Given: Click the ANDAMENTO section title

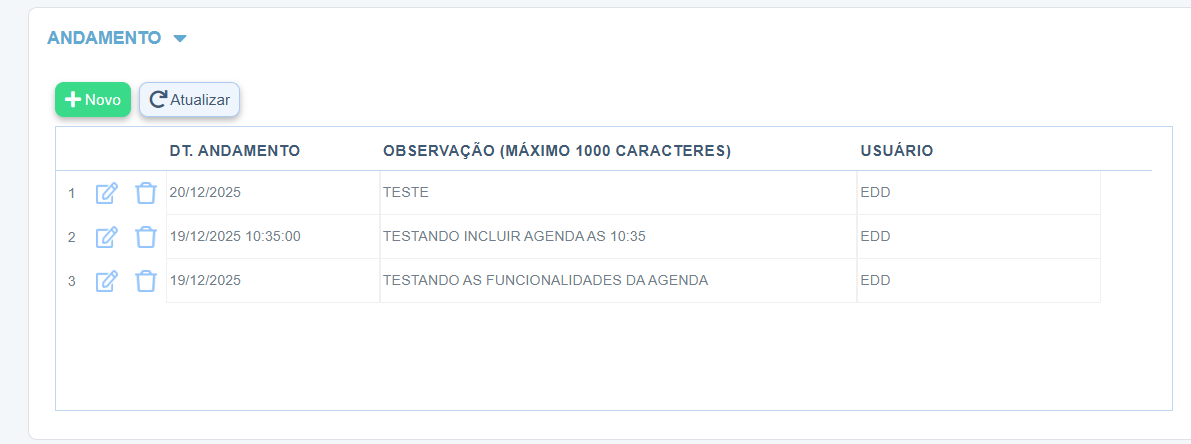Looking at the screenshot, I should (104, 38).
